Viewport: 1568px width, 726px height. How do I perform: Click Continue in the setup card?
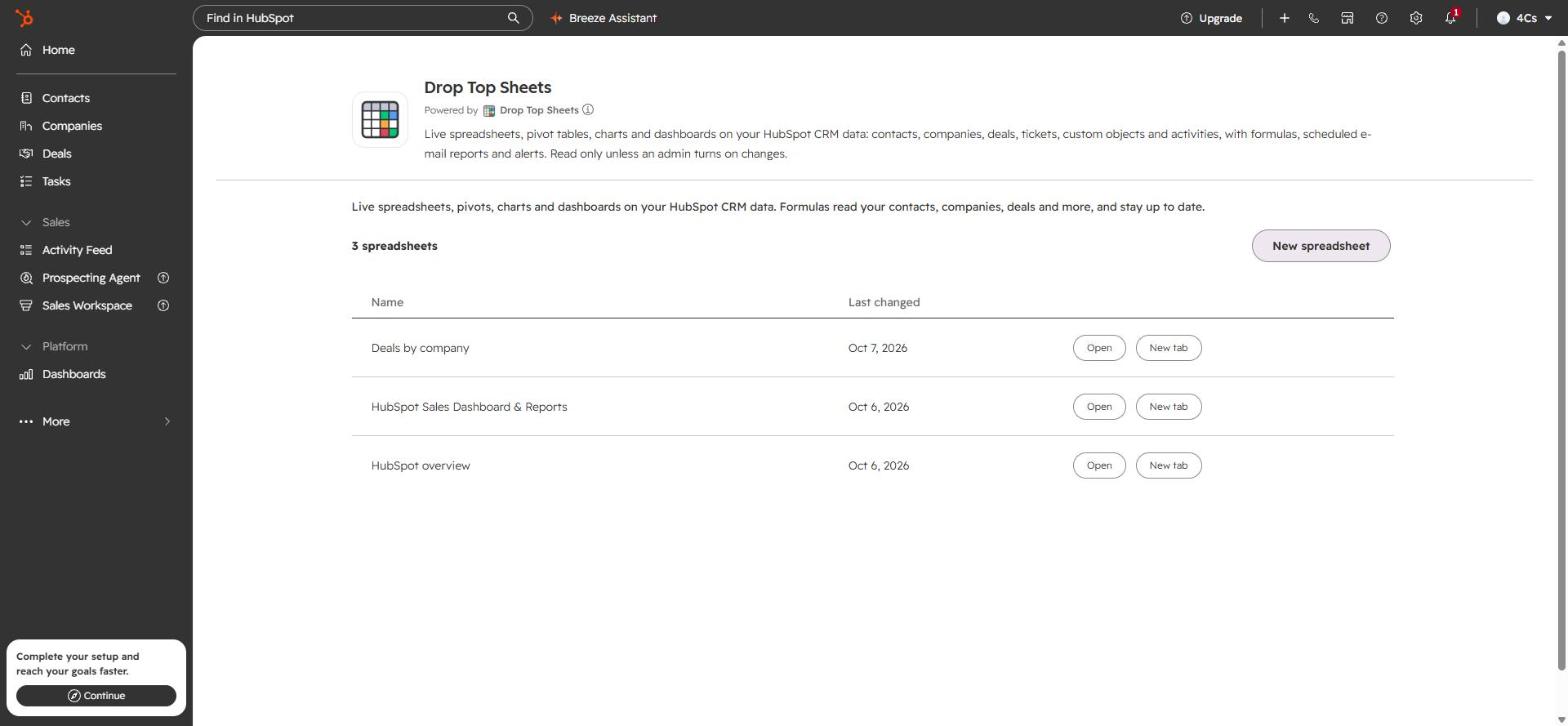click(x=96, y=696)
